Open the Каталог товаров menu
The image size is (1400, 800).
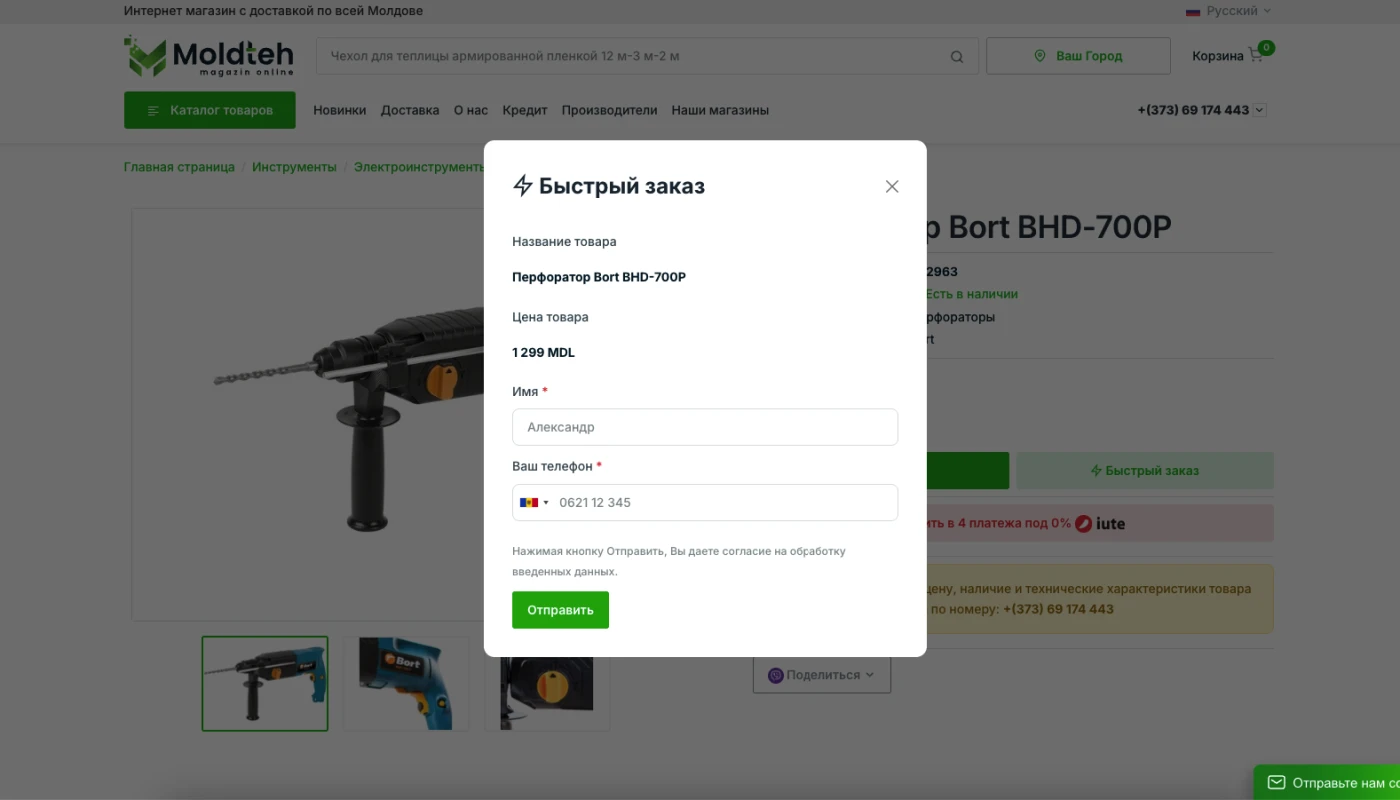pyautogui.click(x=210, y=110)
